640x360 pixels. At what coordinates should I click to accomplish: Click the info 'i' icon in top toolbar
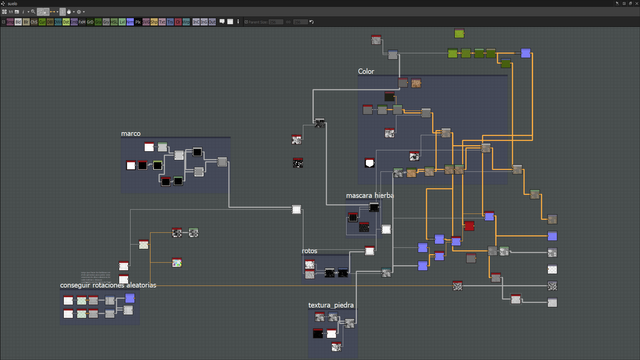[x=23, y=12]
